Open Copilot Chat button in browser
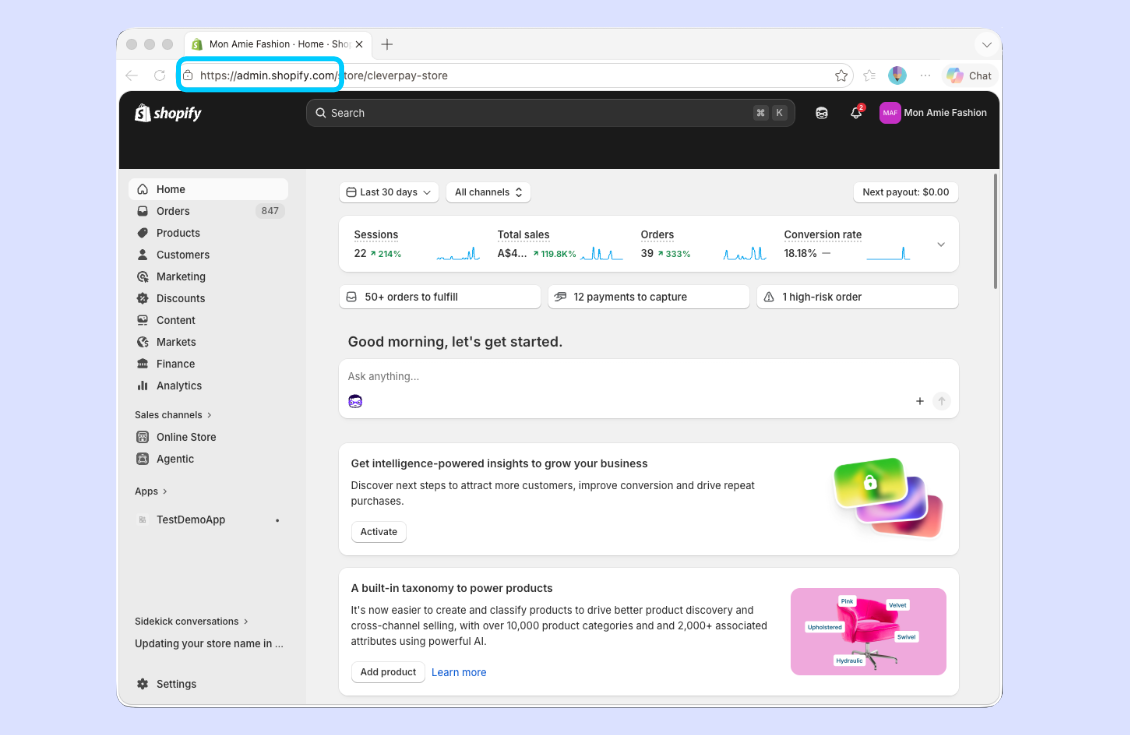Screen dimensions: 1130x735 (x=970, y=76)
